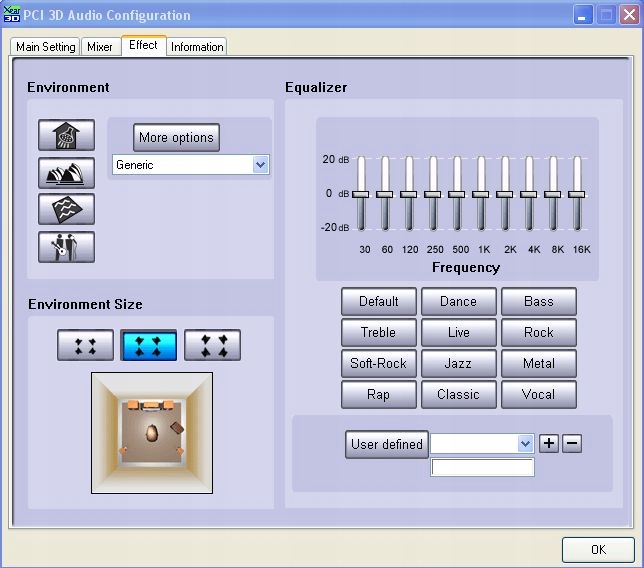Open the user defined presets dropdown
Screen dimensions: 644x568
pos(525,444)
